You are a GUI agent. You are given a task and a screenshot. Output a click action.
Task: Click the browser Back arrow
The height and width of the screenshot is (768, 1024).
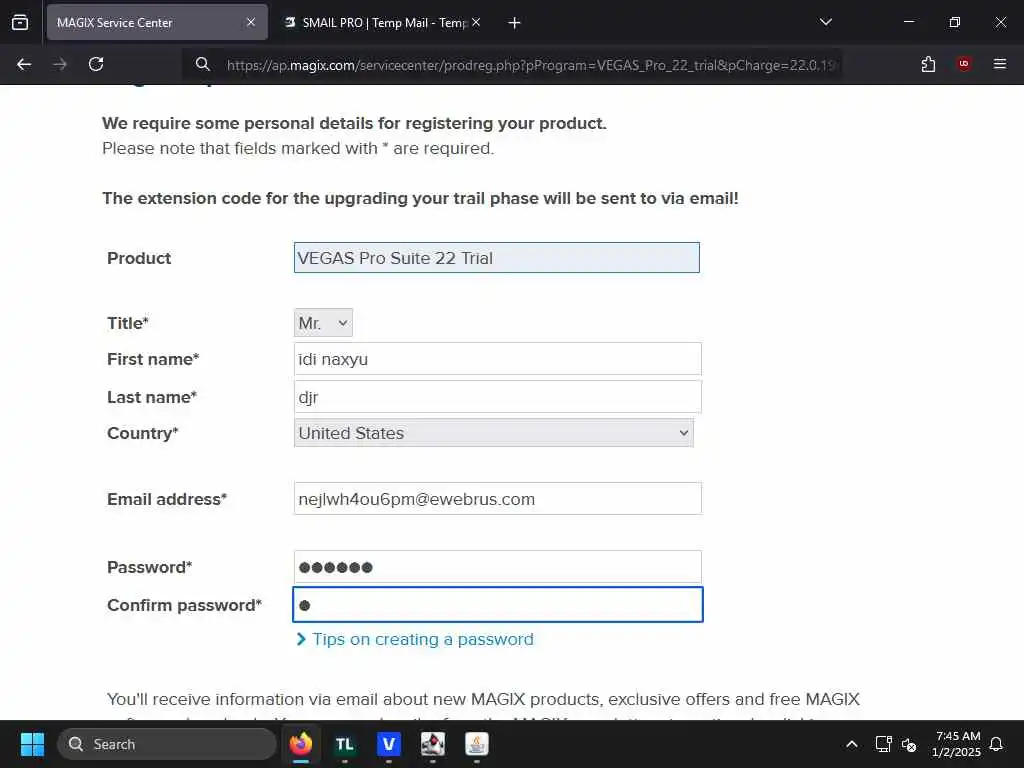24,64
